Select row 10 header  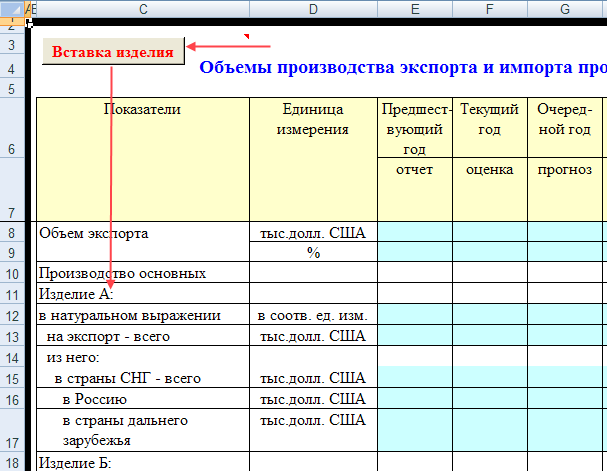click(12, 273)
